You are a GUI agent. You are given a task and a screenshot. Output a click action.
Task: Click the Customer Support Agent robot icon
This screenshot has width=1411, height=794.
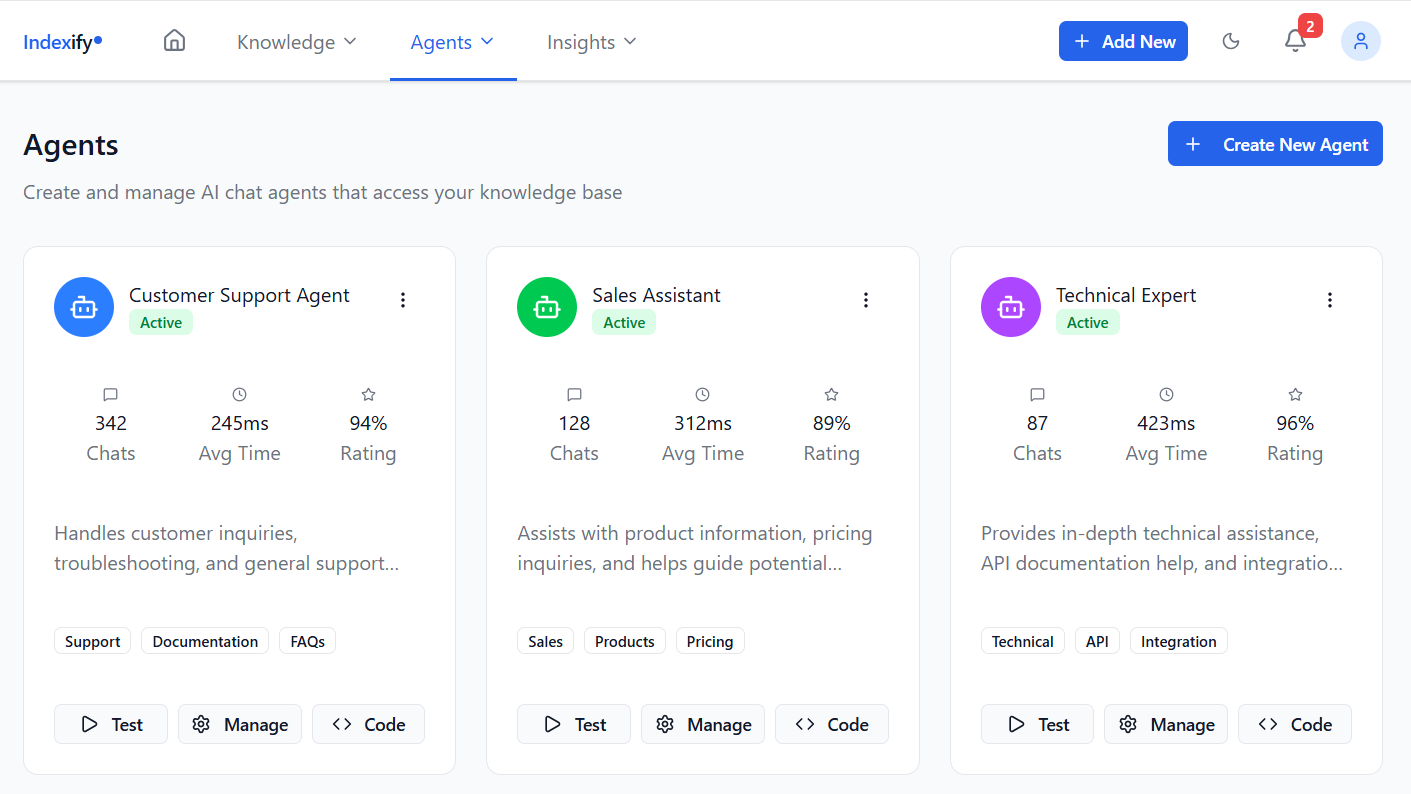[84, 307]
